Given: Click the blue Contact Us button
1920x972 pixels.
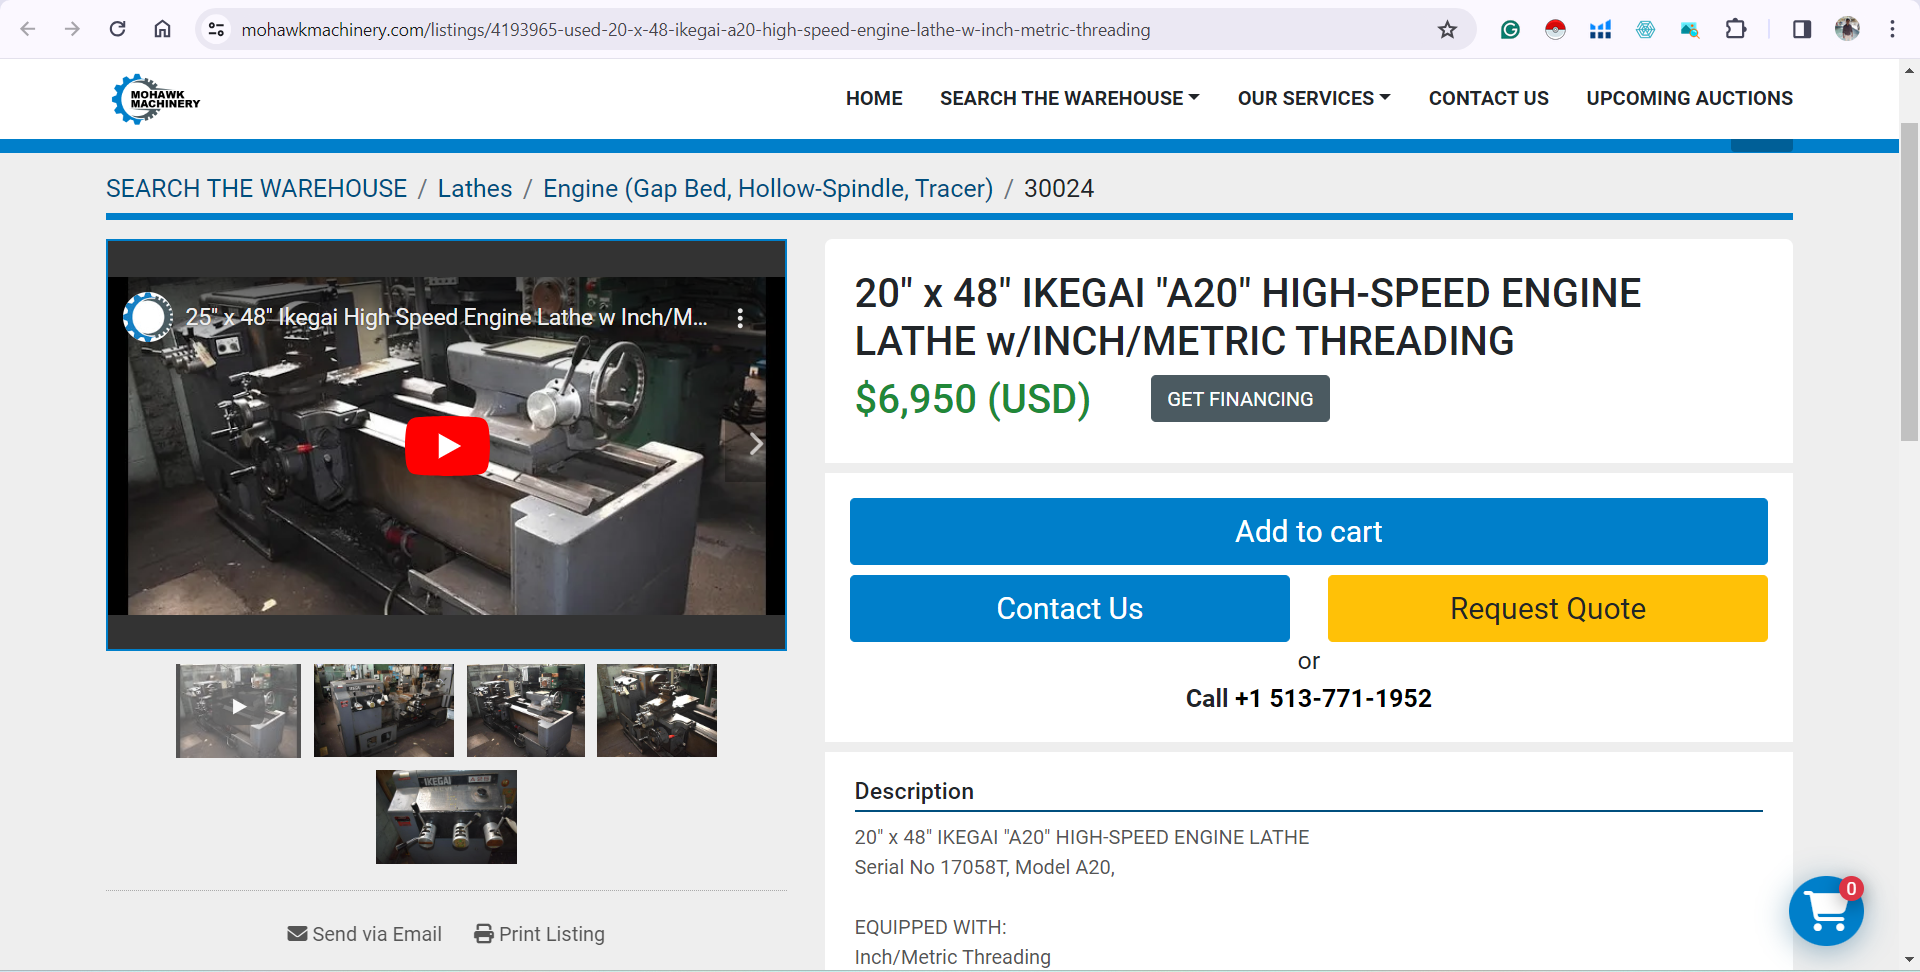Looking at the screenshot, I should [x=1069, y=608].
